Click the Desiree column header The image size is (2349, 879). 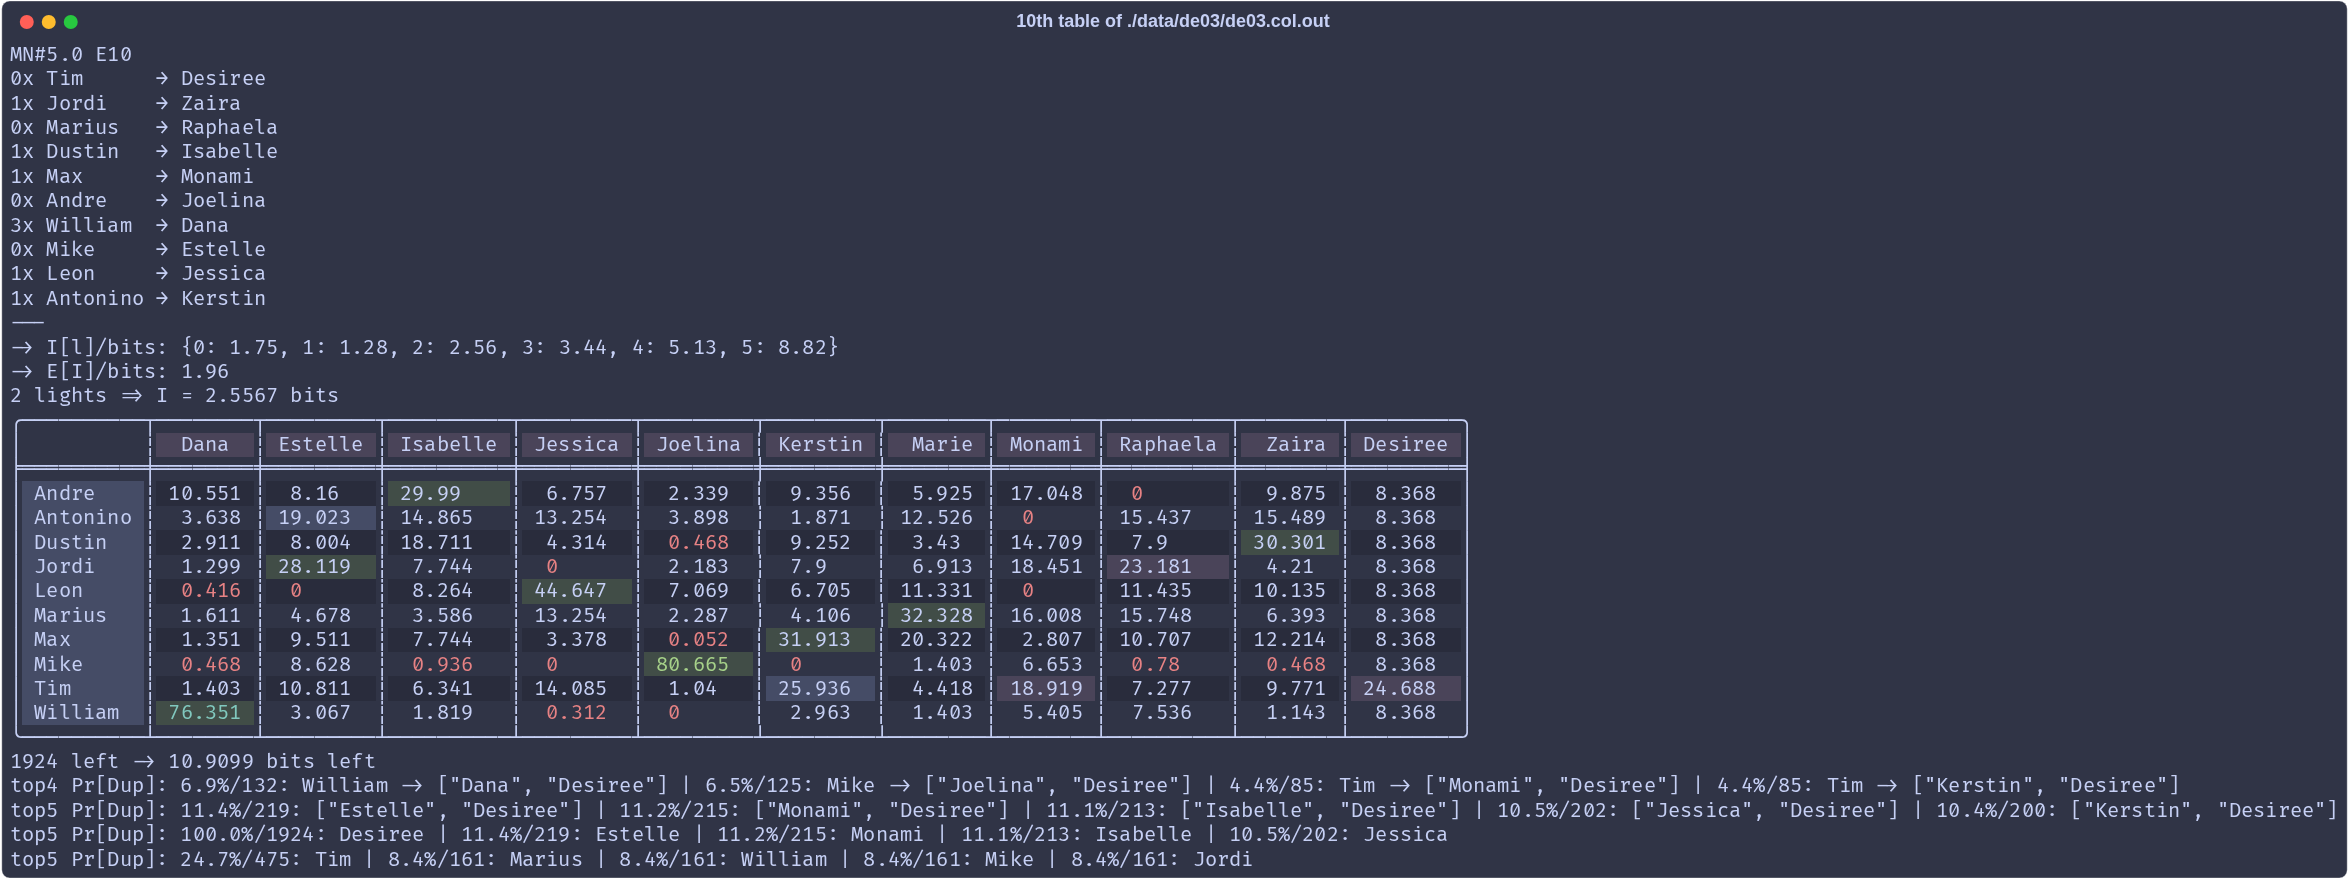point(1405,444)
